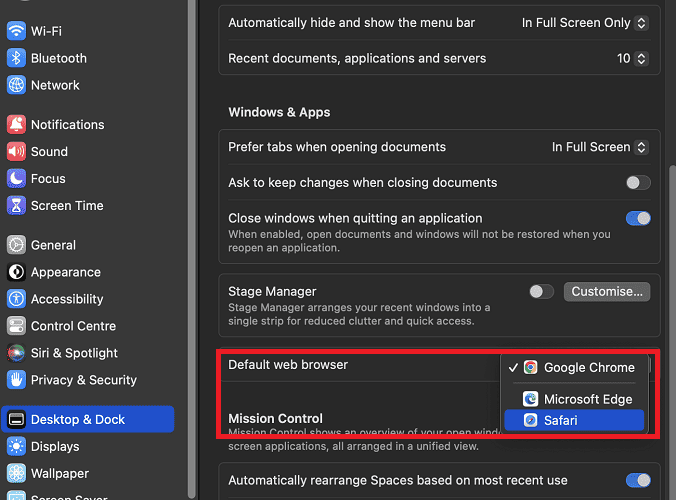Select the Bluetooth icon in sidebar
Image resolution: width=676 pixels, height=500 pixels.
point(16,58)
